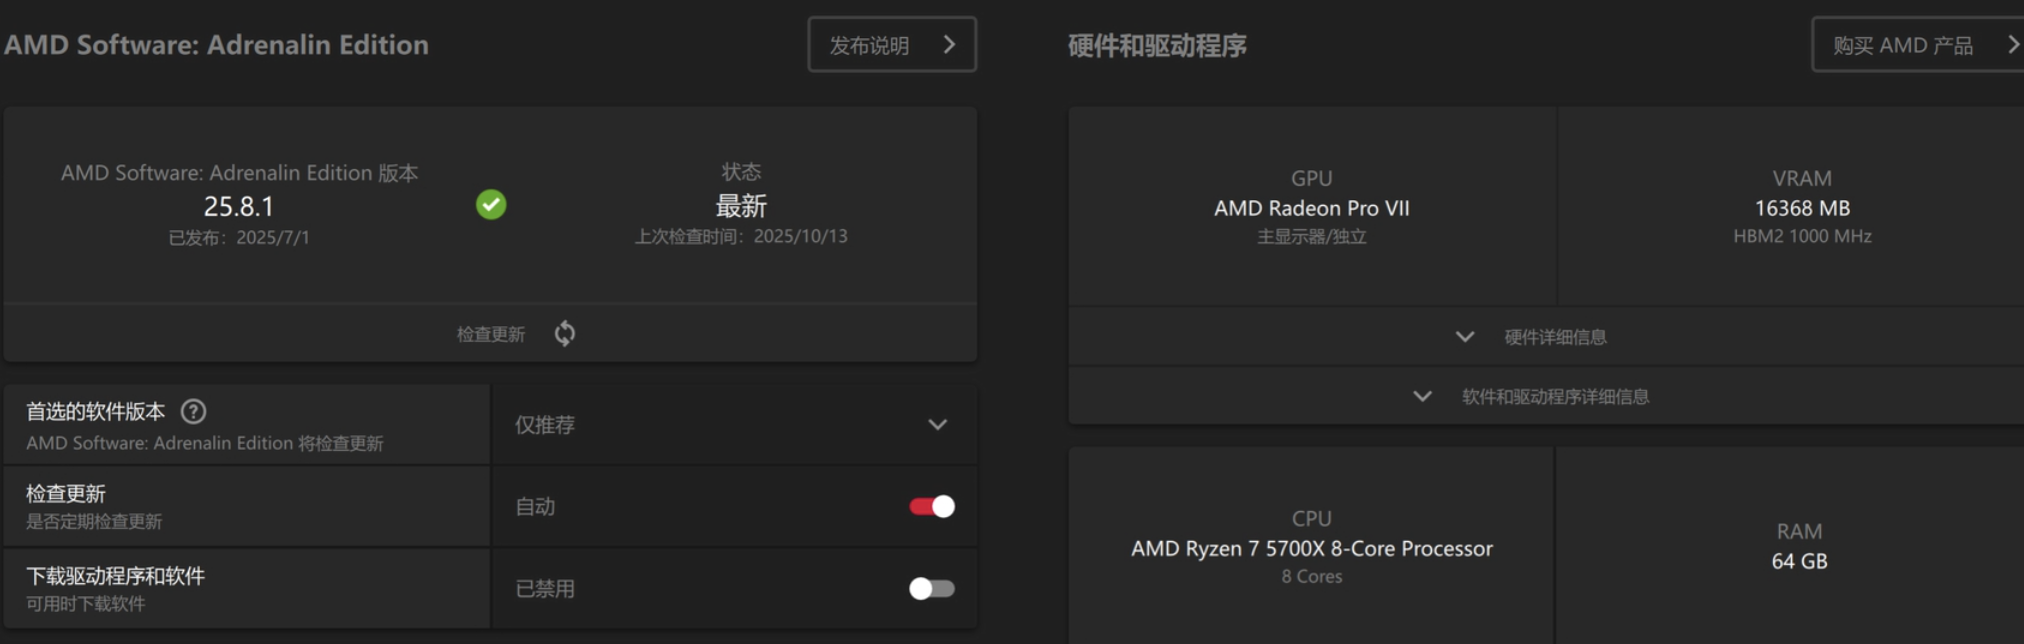
Task: Click the chevron beside 软件和驱动程序详细信息
Action: coord(1422,397)
